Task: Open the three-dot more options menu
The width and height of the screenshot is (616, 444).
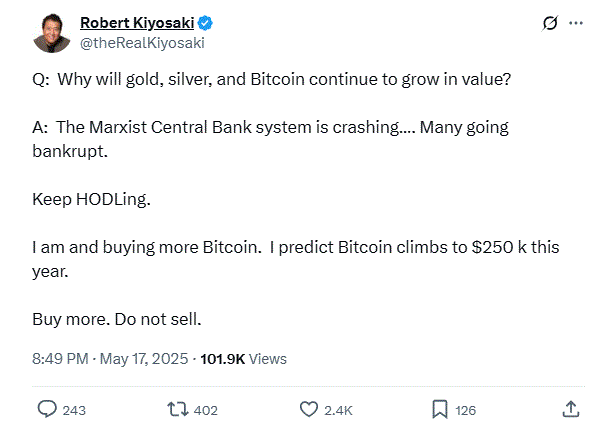Action: [575, 23]
